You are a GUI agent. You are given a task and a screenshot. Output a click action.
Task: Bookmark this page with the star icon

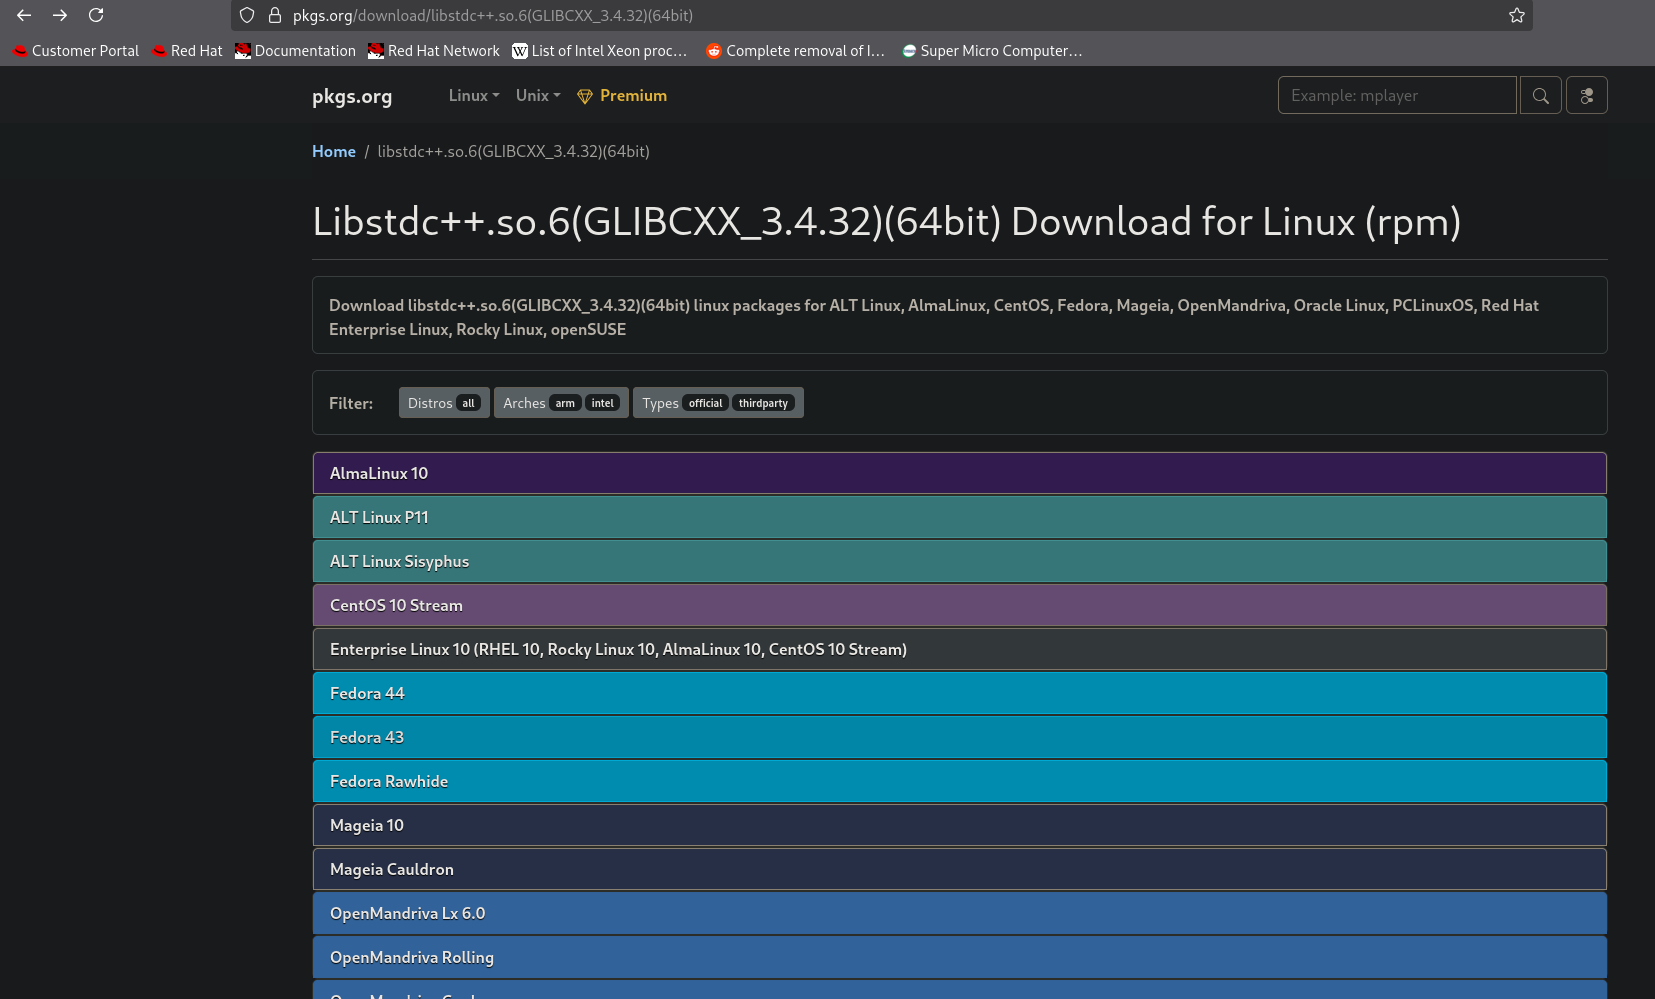[1517, 15]
